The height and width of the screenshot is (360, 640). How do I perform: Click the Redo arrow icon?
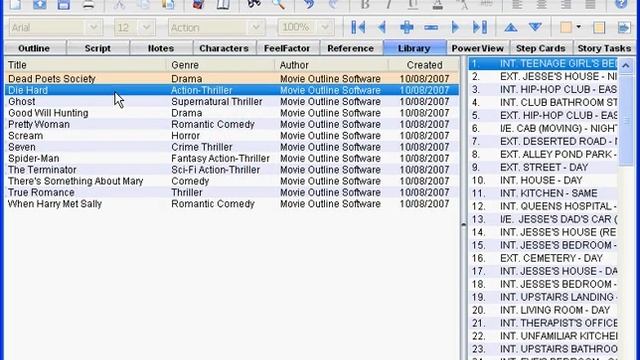[333, 4]
